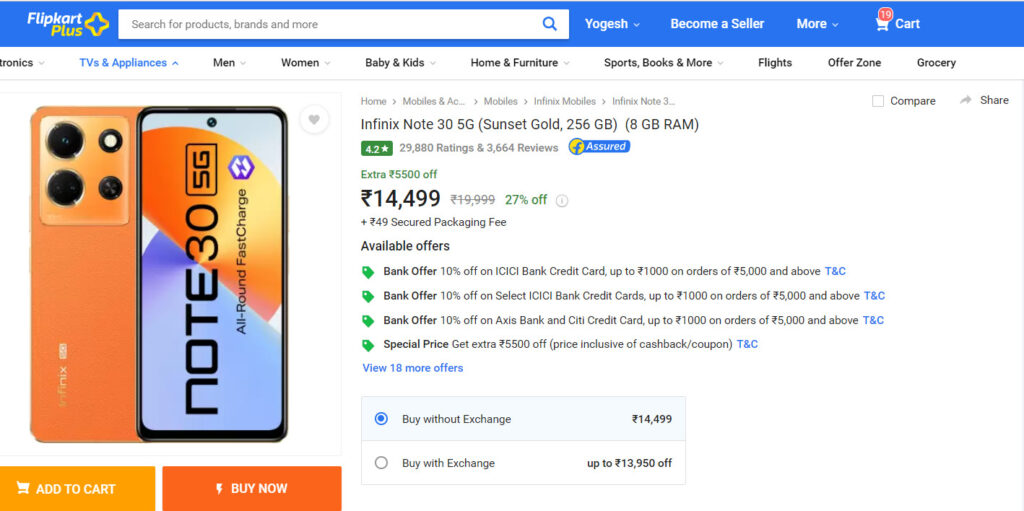Open the Grocery menu item
This screenshot has height=511, width=1024.
tap(936, 63)
